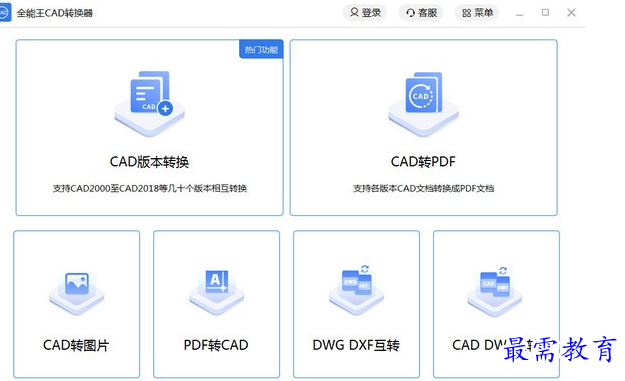Image resolution: width=625 pixels, height=381 pixels.
Task: Open the 登录 login button
Action: 365,13
